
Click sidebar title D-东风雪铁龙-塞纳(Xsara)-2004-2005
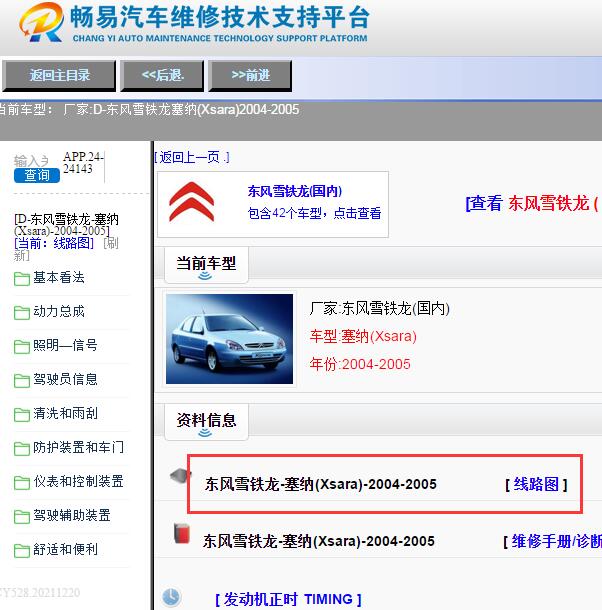coord(66,225)
